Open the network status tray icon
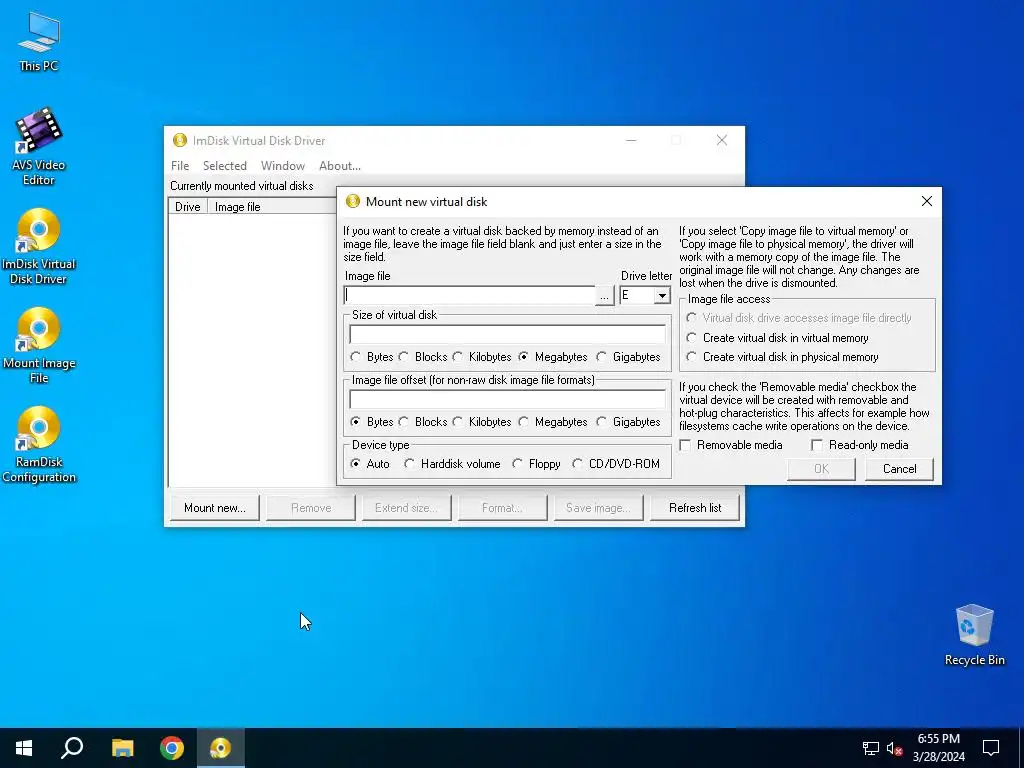The width and height of the screenshot is (1024, 768). point(871,748)
